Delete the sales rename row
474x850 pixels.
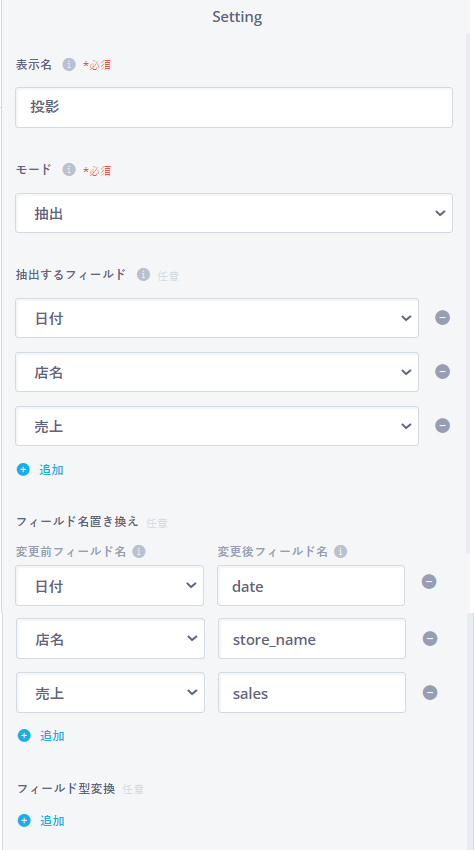click(430, 693)
